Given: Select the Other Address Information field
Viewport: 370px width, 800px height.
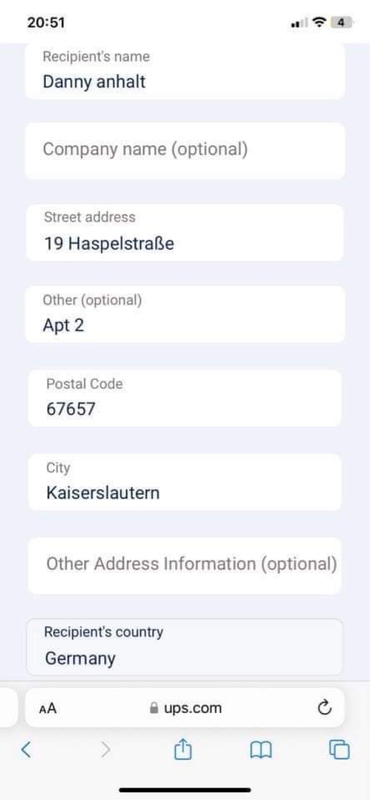Looking at the screenshot, I should coord(185,565).
